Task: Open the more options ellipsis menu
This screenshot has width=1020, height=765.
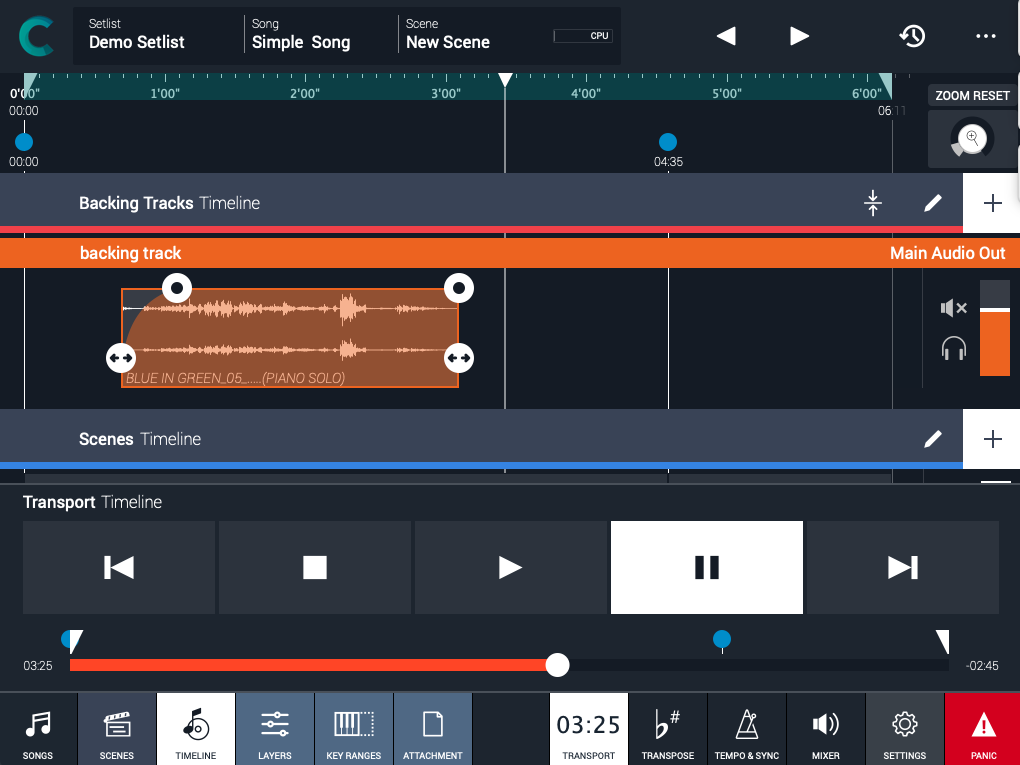Action: coord(986,36)
